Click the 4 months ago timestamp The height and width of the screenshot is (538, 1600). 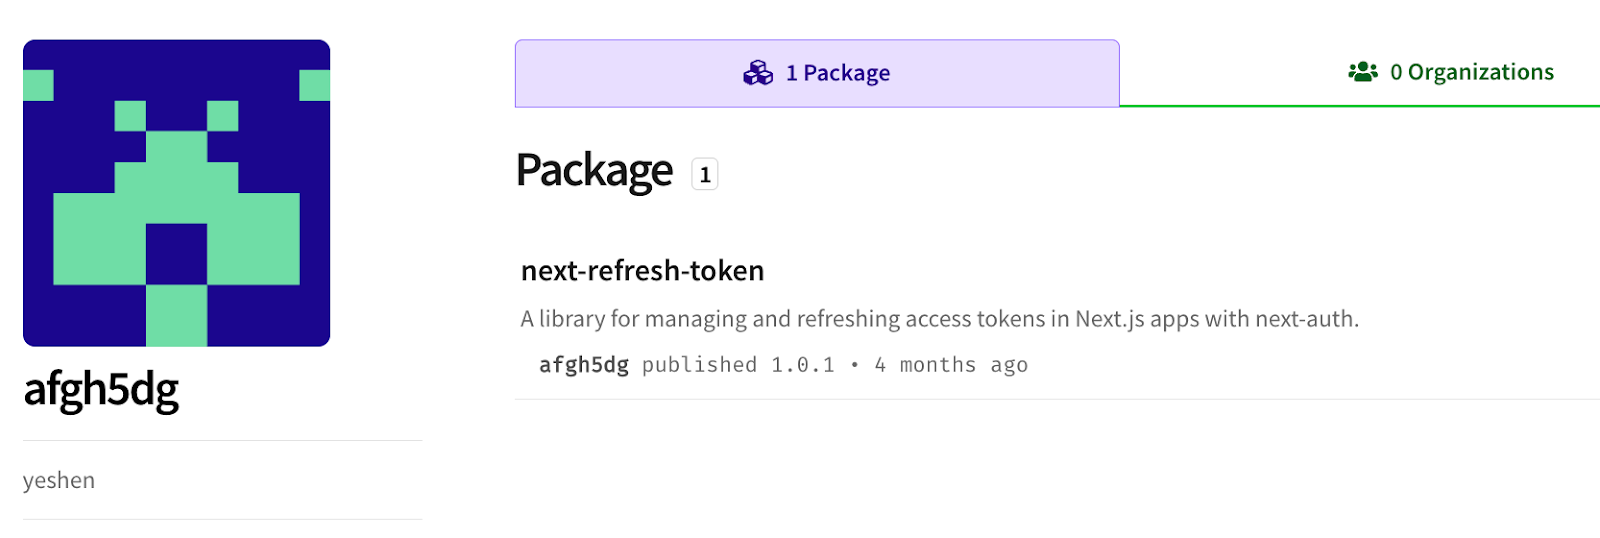pos(951,365)
